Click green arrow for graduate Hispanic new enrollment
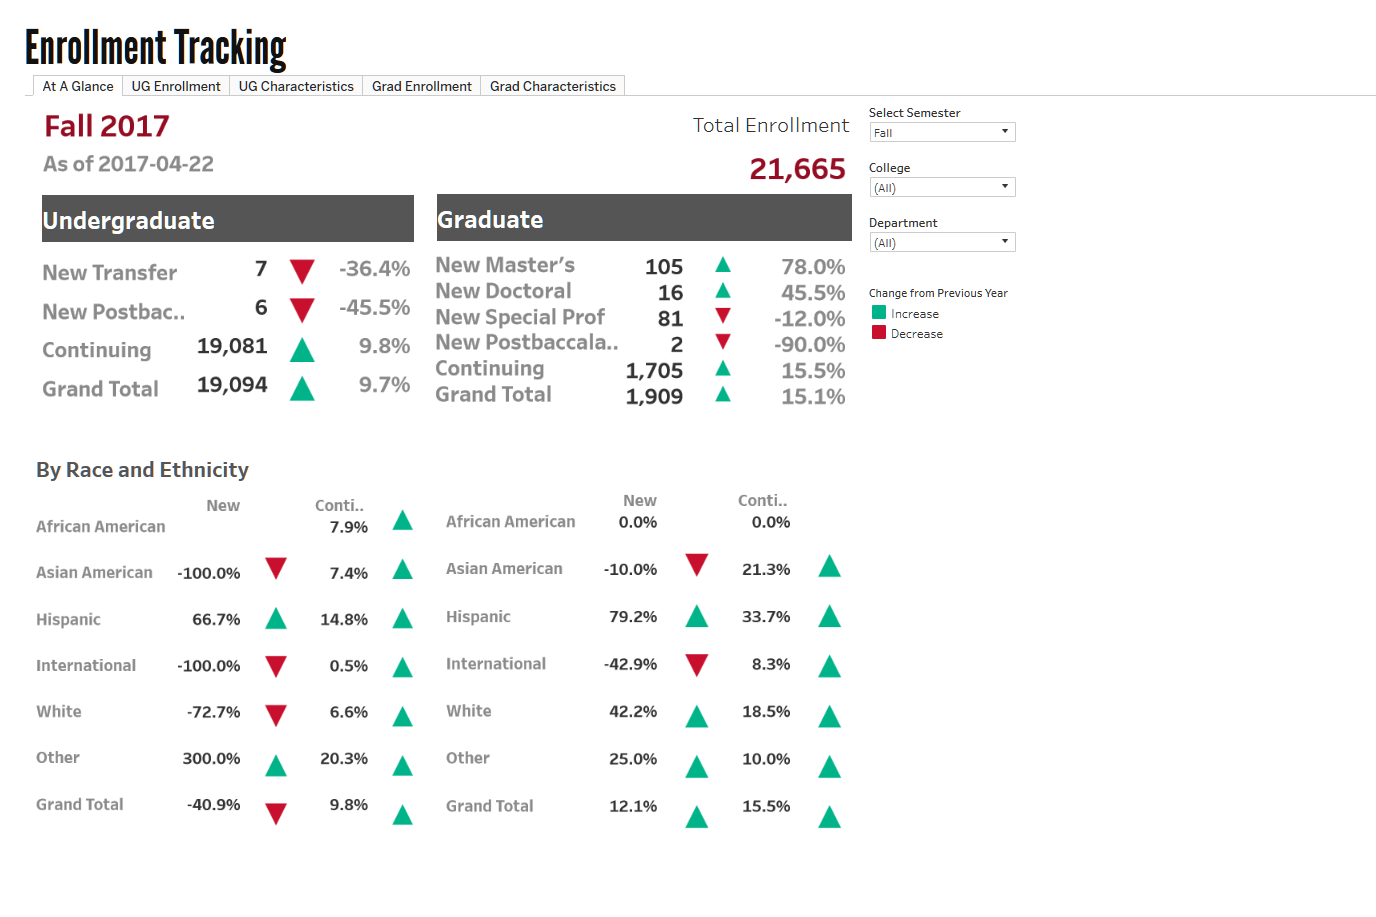 pyautogui.click(x=697, y=617)
